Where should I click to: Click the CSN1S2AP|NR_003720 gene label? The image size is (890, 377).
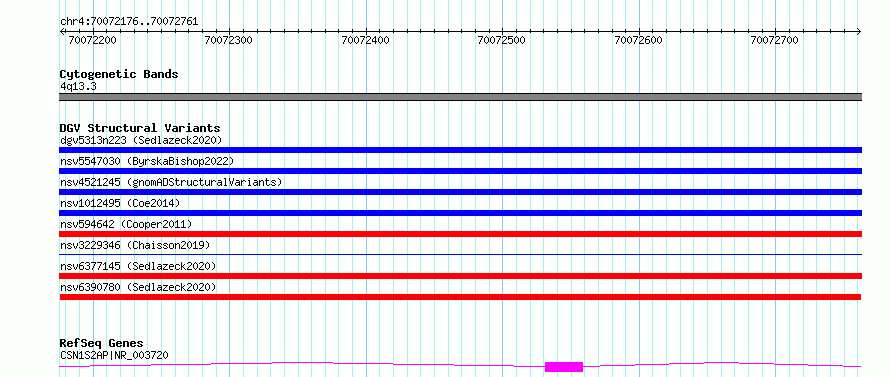point(114,355)
